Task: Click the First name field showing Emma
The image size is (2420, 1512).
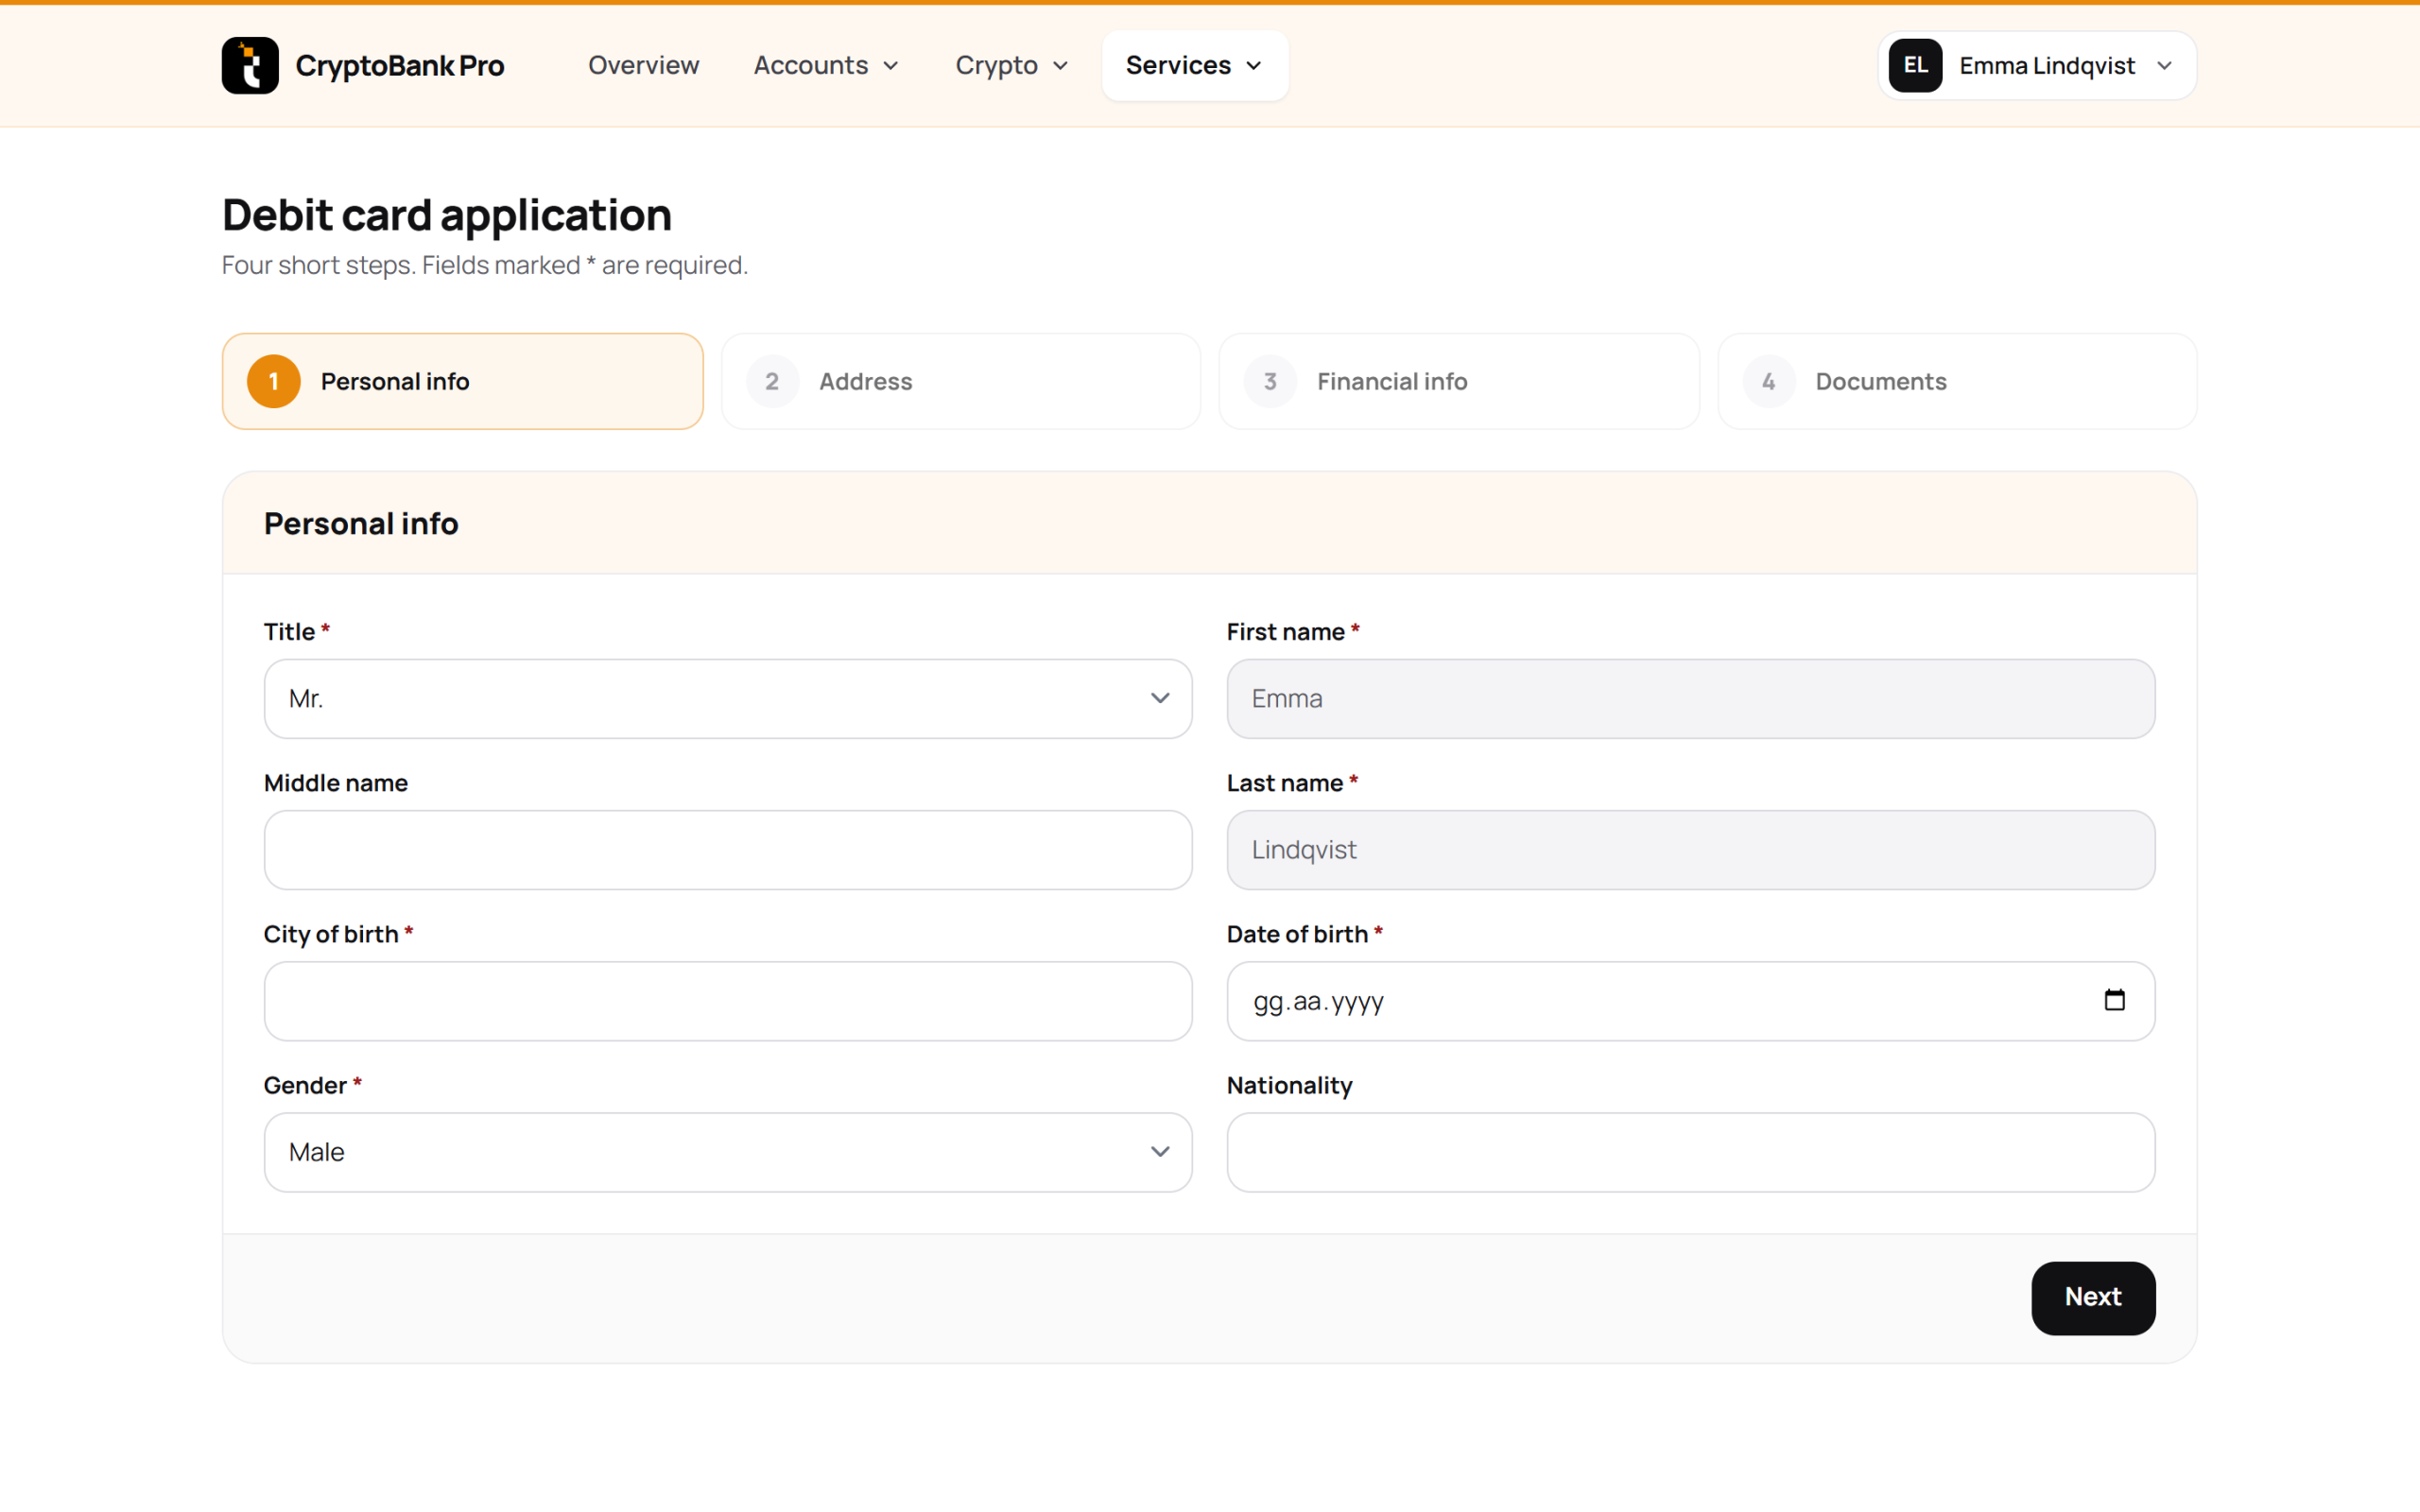Action: [x=1690, y=698]
